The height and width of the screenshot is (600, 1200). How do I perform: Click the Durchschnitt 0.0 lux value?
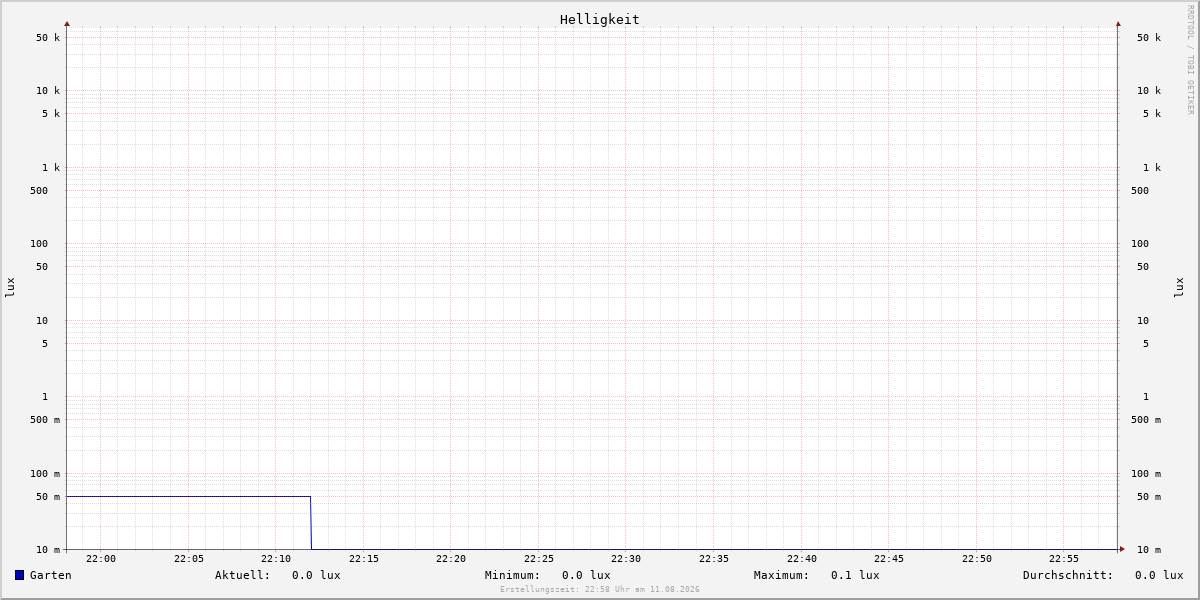pos(1159,575)
